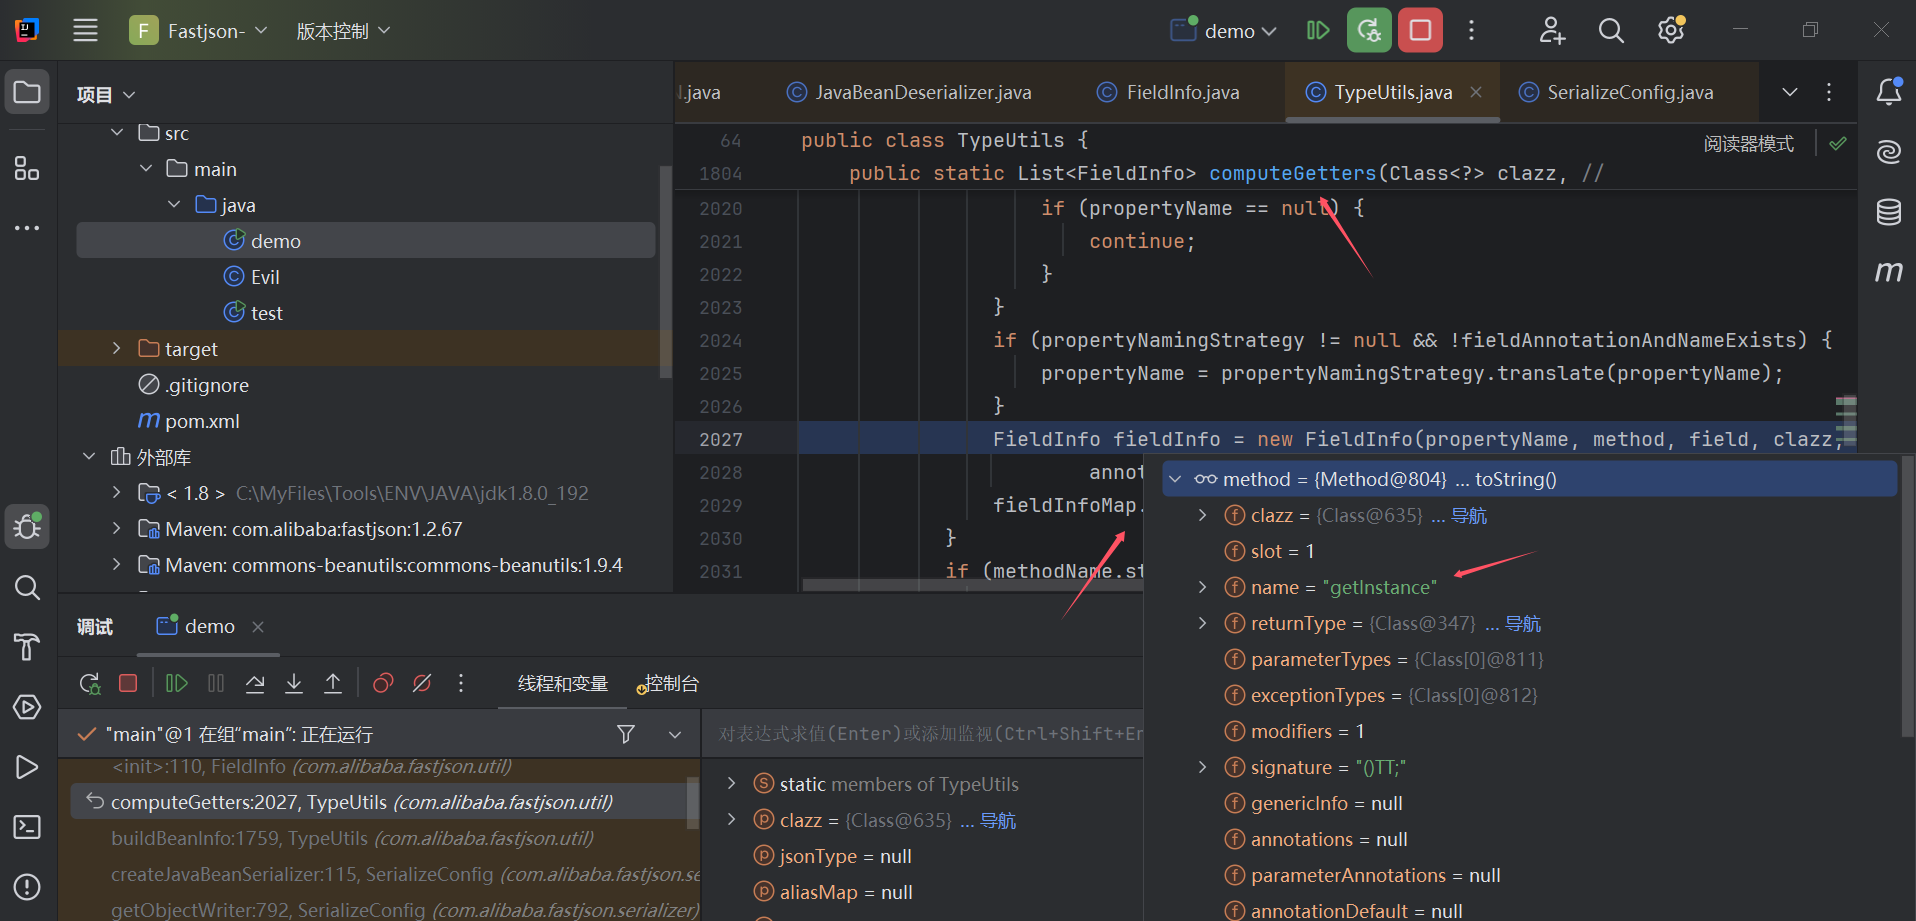This screenshot has width=1916, height=921.
Task: Click toString() link on method row
Action: (x=1516, y=480)
